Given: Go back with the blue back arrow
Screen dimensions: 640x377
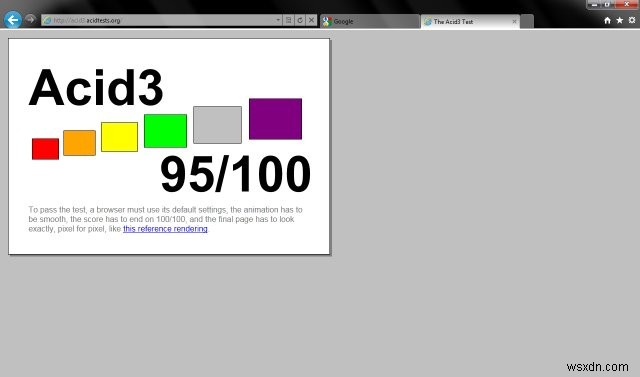Looking at the screenshot, I should coord(13,20).
